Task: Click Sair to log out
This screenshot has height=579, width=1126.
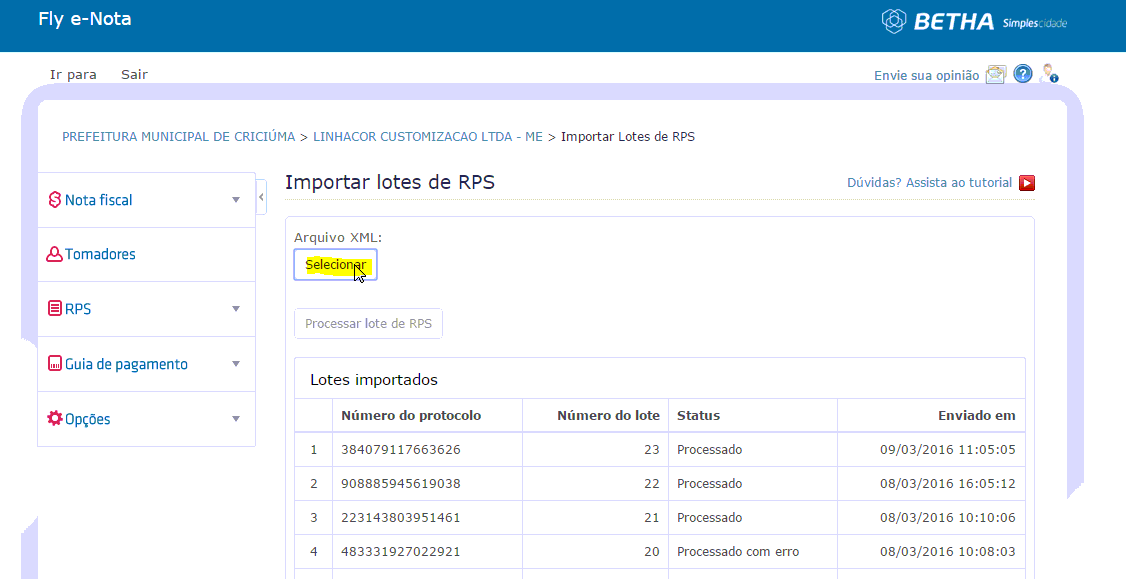Action: [134, 75]
